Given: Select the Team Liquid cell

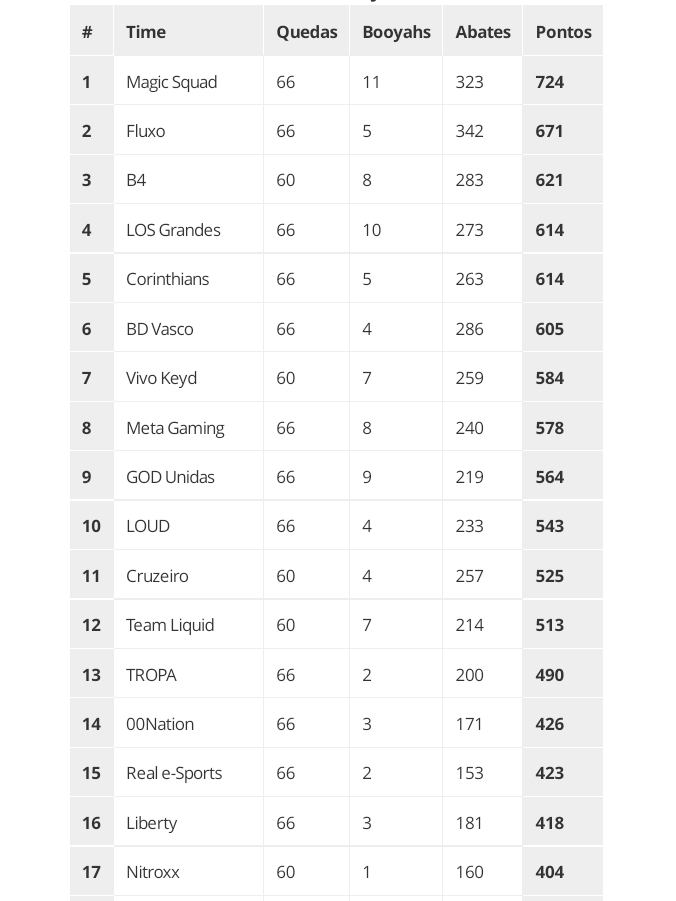Looking at the screenshot, I should 170,625.
